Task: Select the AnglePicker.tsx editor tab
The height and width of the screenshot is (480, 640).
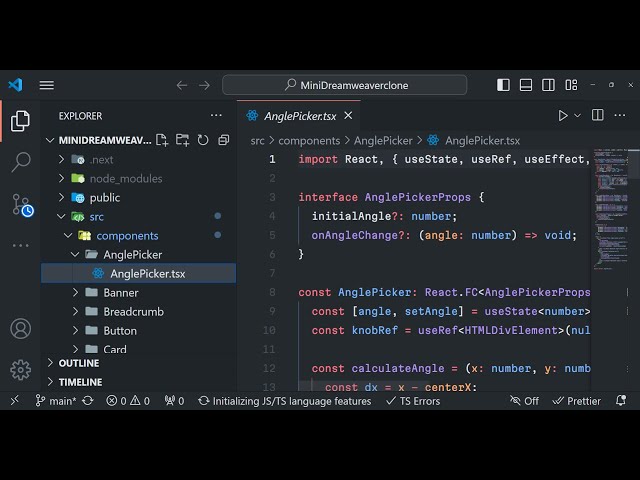Action: pyautogui.click(x=299, y=116)
